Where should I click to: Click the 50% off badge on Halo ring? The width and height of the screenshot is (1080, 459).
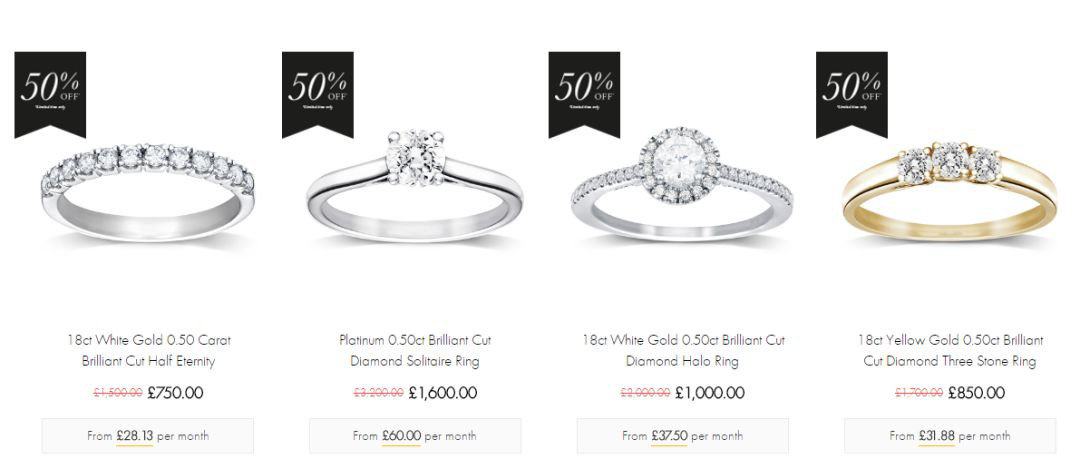click(584, 94)
